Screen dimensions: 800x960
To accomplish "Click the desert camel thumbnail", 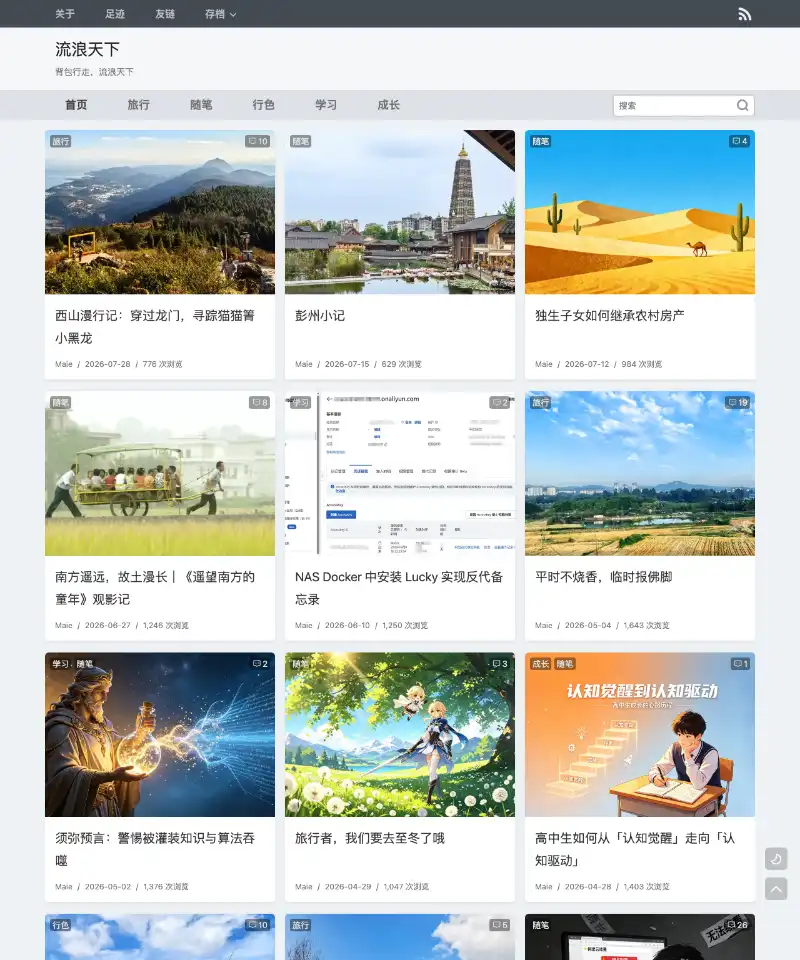I will (x=640, y=212).
